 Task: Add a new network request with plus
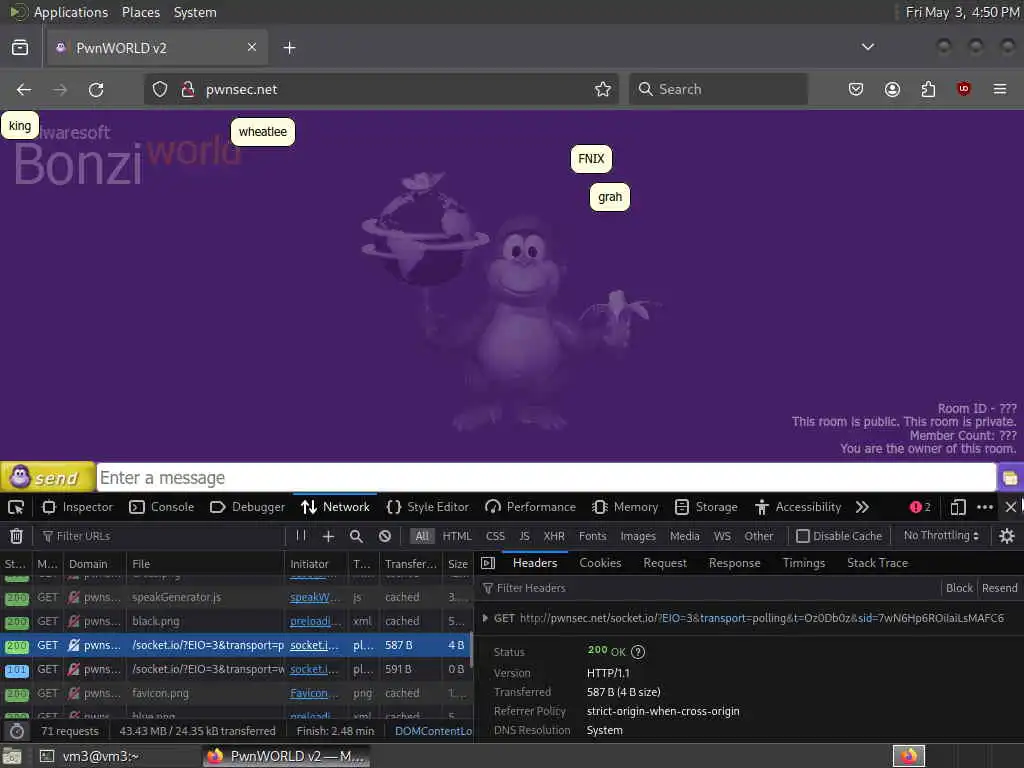328,536
